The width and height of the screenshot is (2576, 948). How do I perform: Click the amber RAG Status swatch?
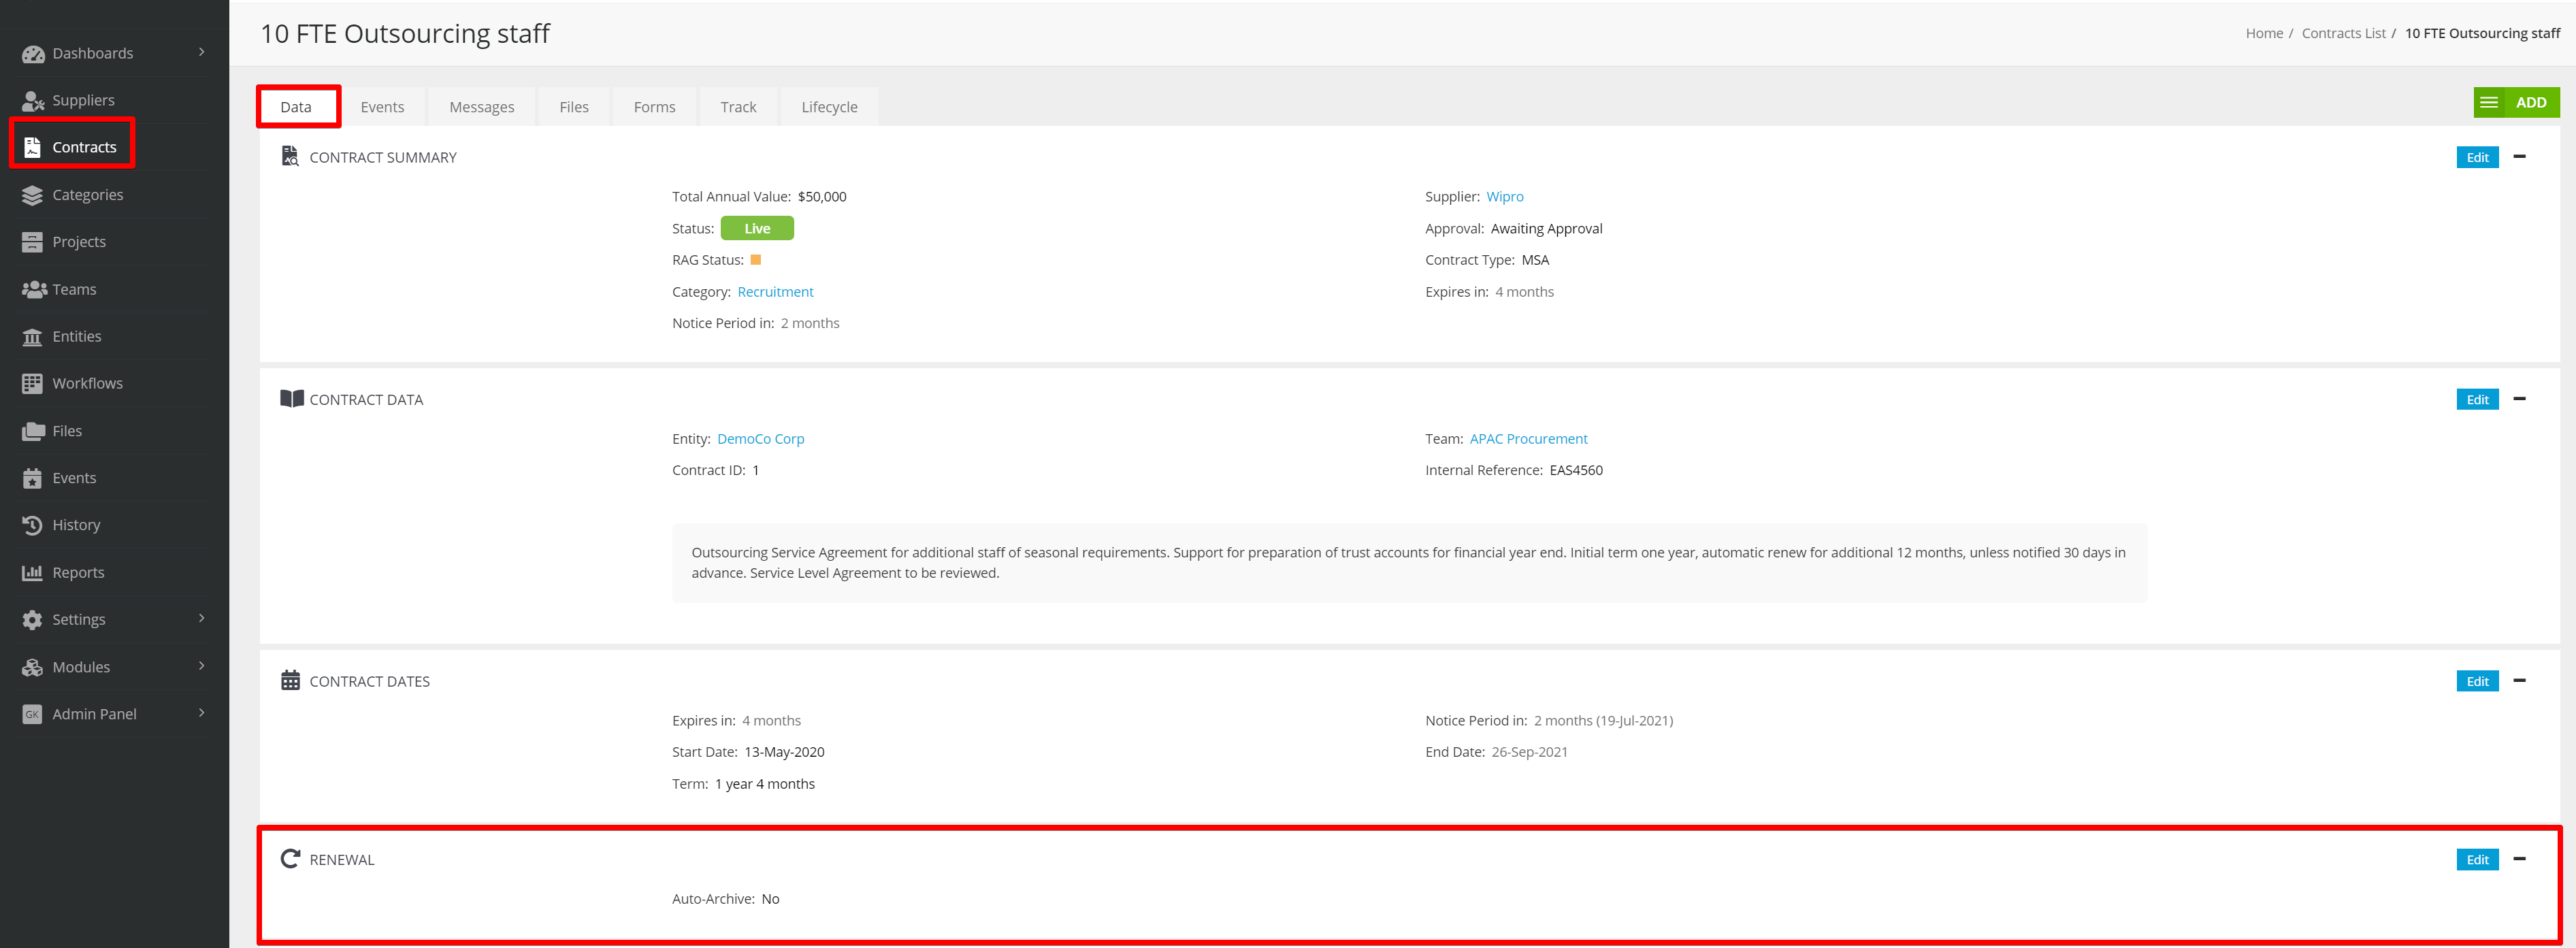[x=756, y=260]
